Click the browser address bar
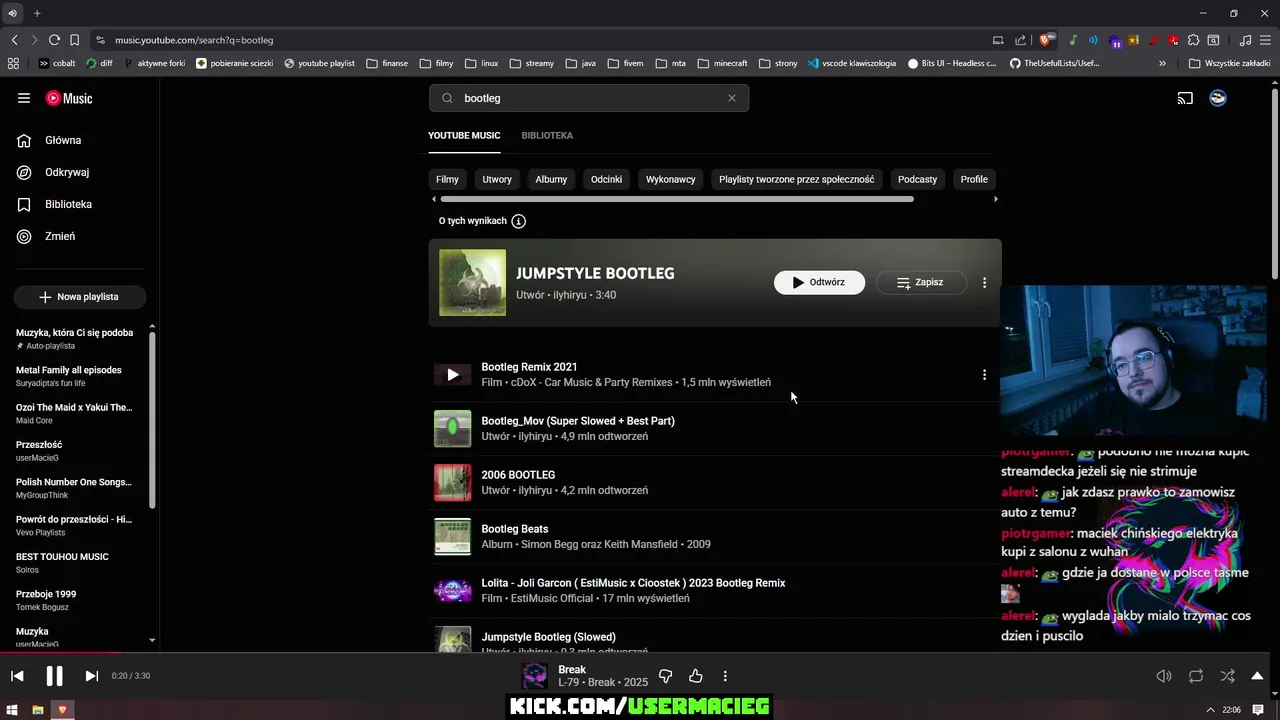 tap(540, 40)
